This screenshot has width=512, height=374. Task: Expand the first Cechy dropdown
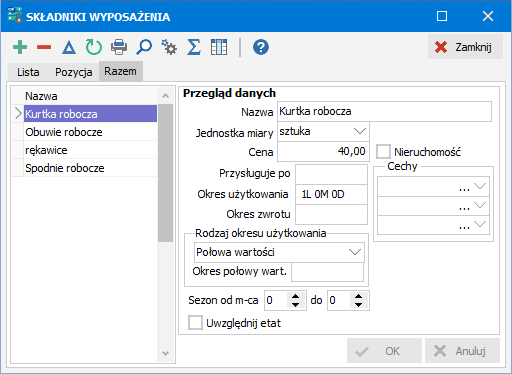480,186
